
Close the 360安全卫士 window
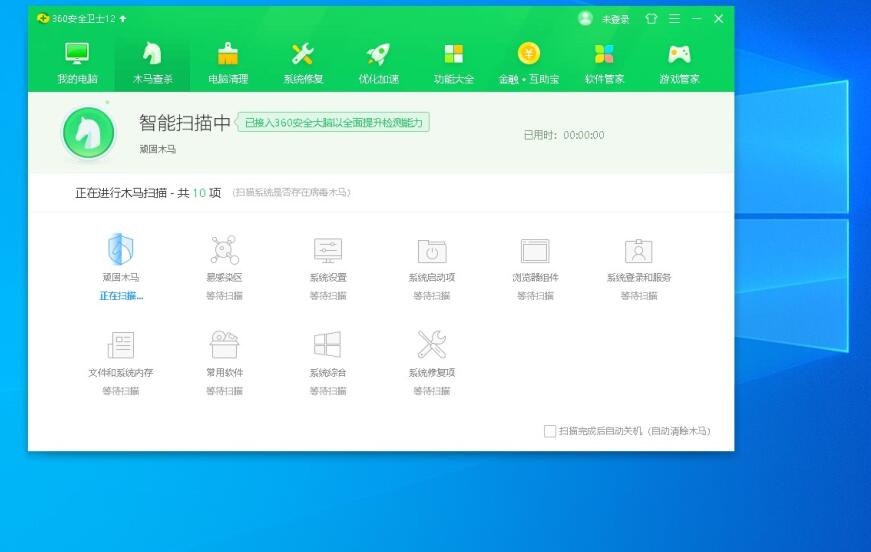[x=718, y=19]
